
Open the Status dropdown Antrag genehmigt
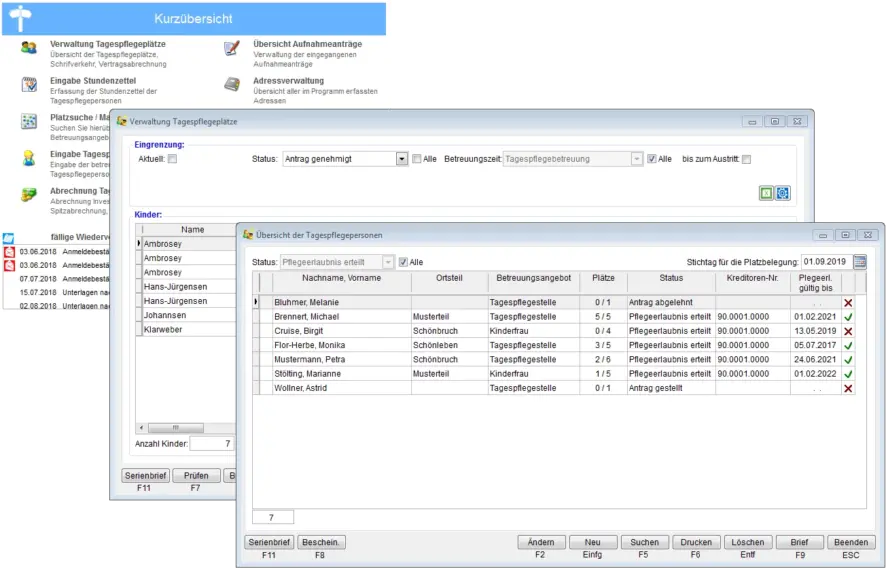coord(402,159)
